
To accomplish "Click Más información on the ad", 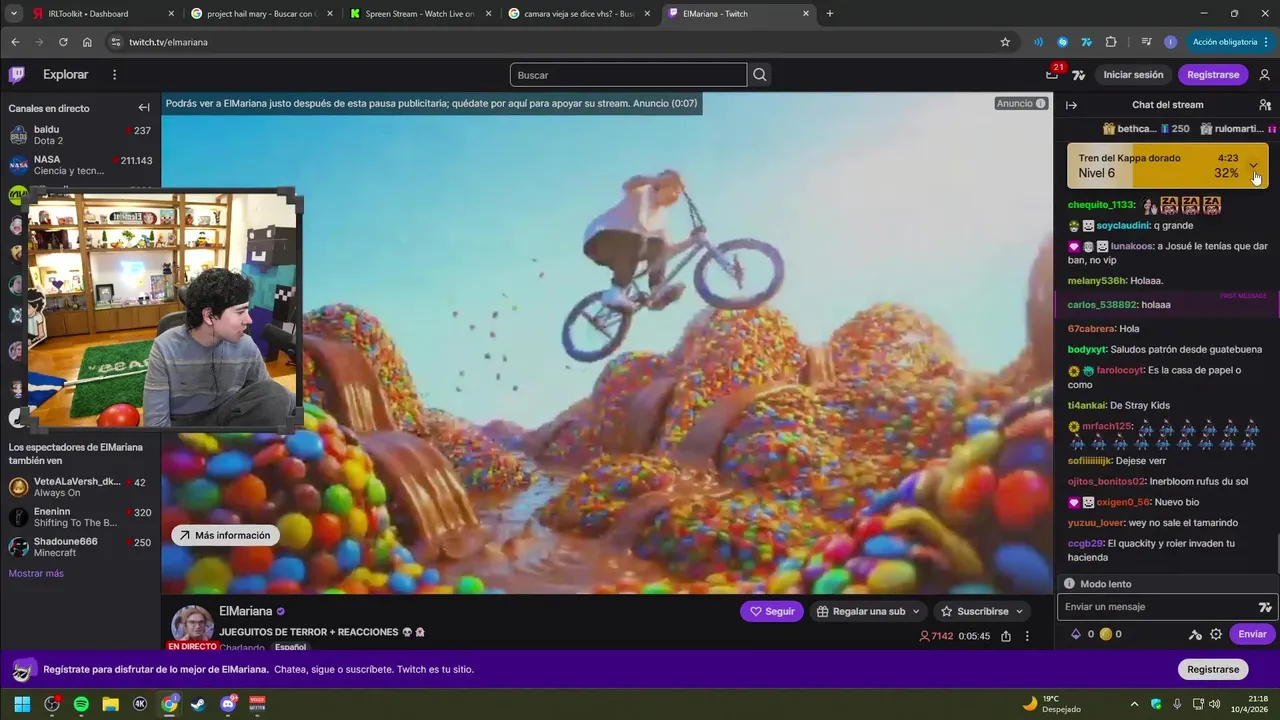I will coord(225,535).
